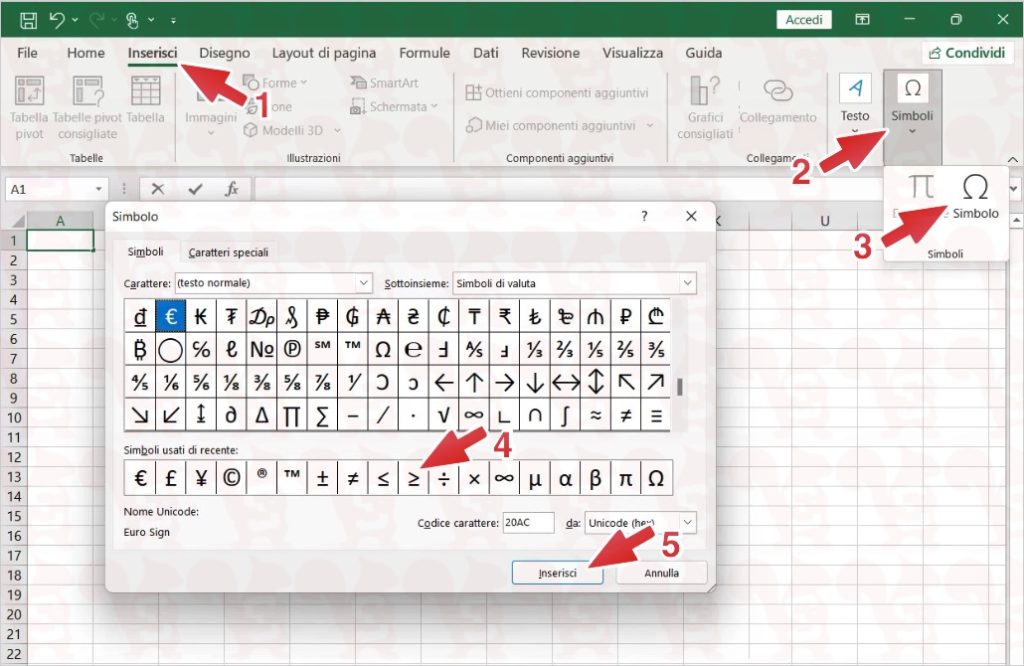Click the Annulla button
This screenshot has width=1024, height=666.
tap(661, 573)
